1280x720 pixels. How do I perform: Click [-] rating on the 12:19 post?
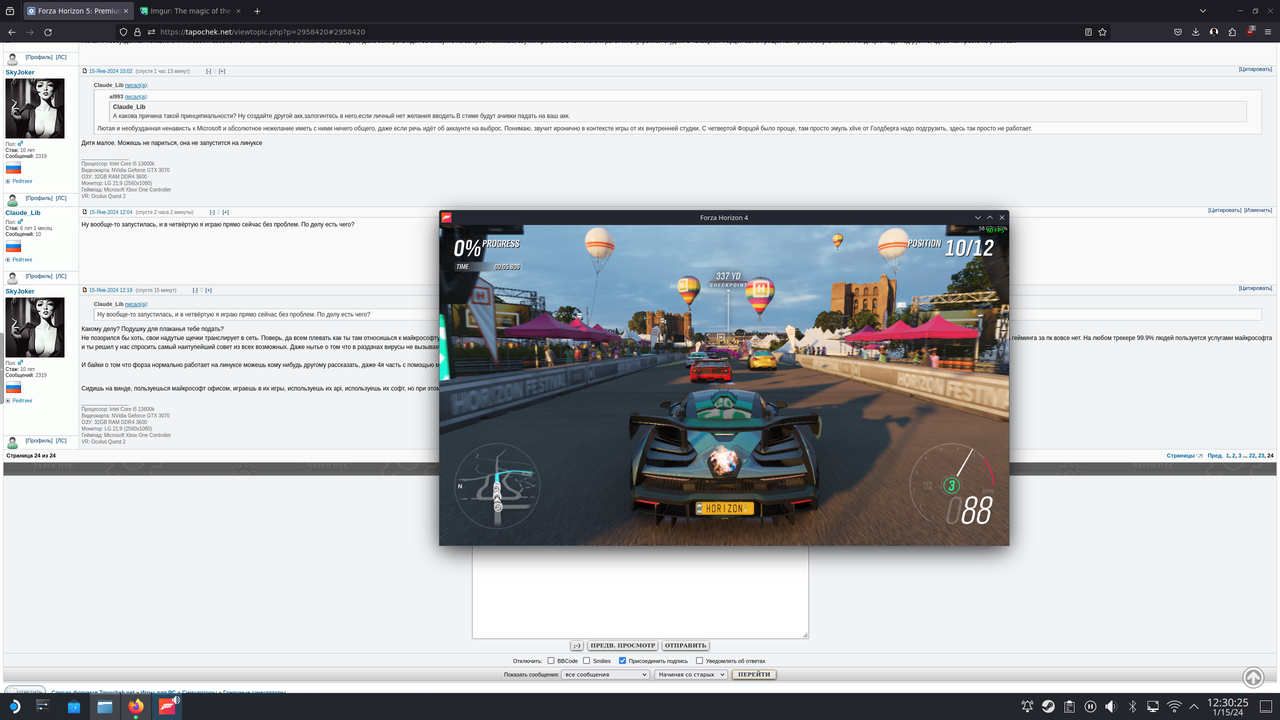[195, 290]
